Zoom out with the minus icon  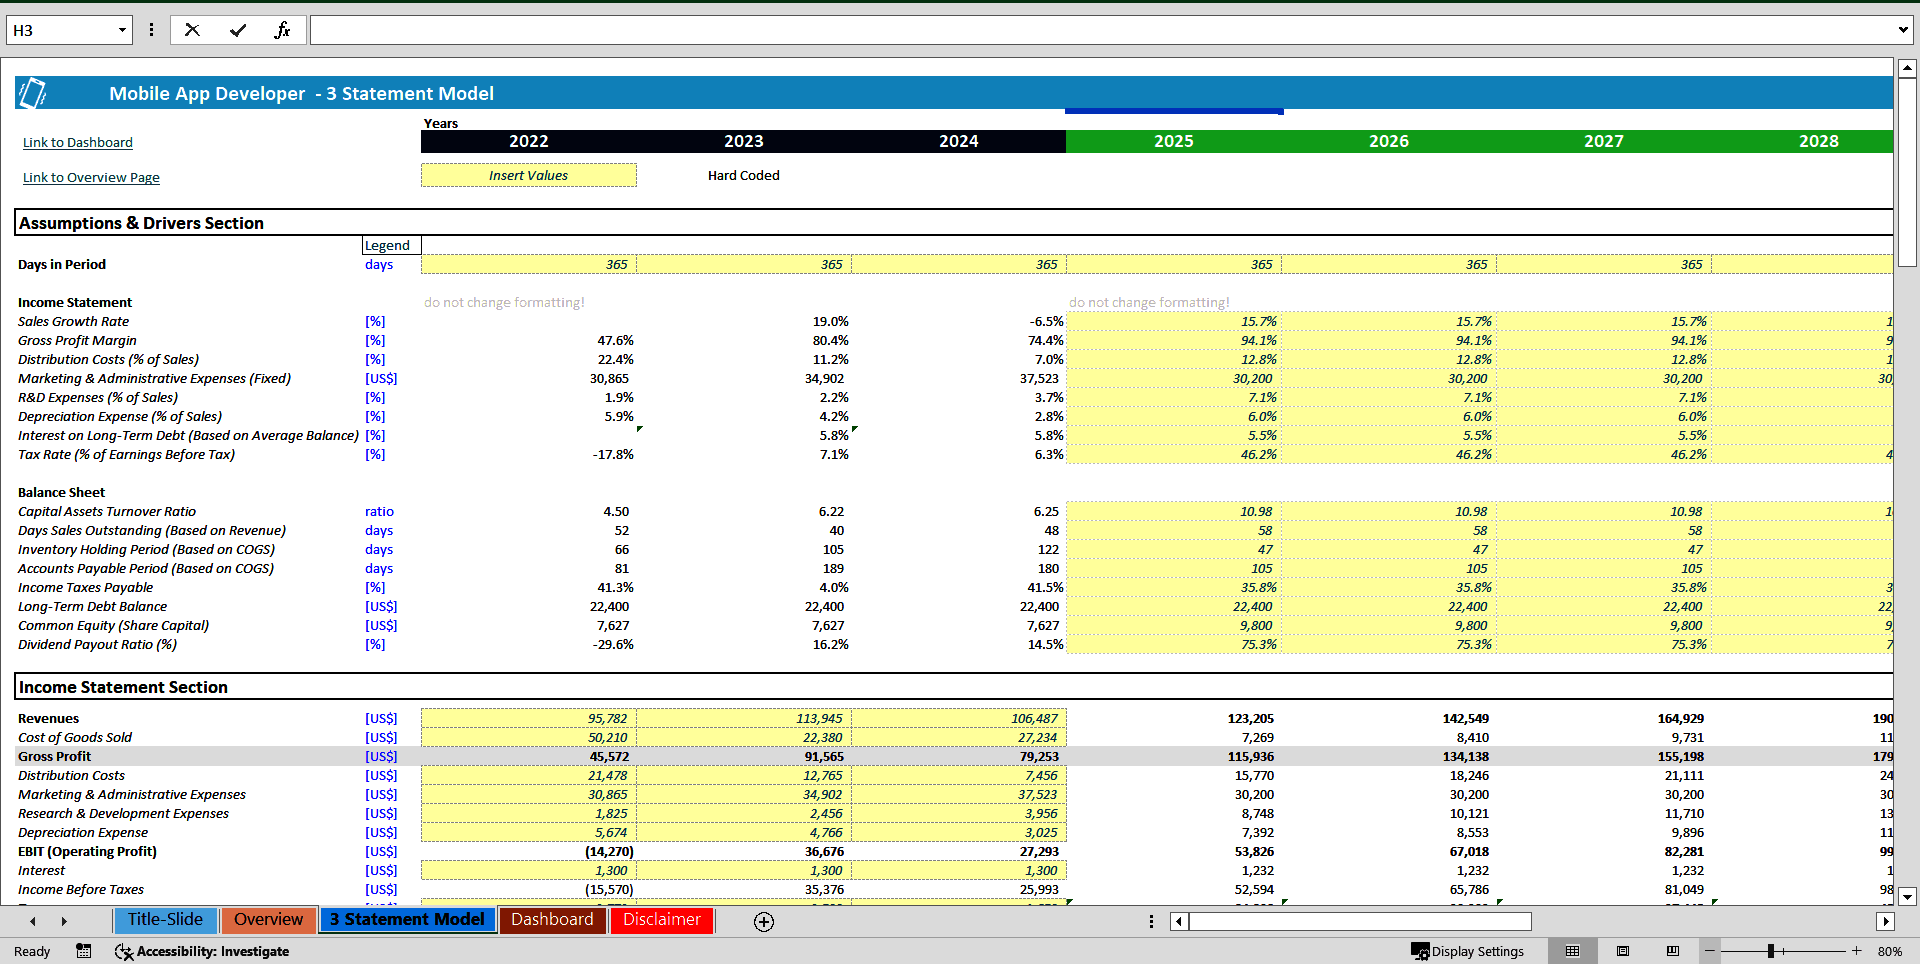coord(1710,951)
